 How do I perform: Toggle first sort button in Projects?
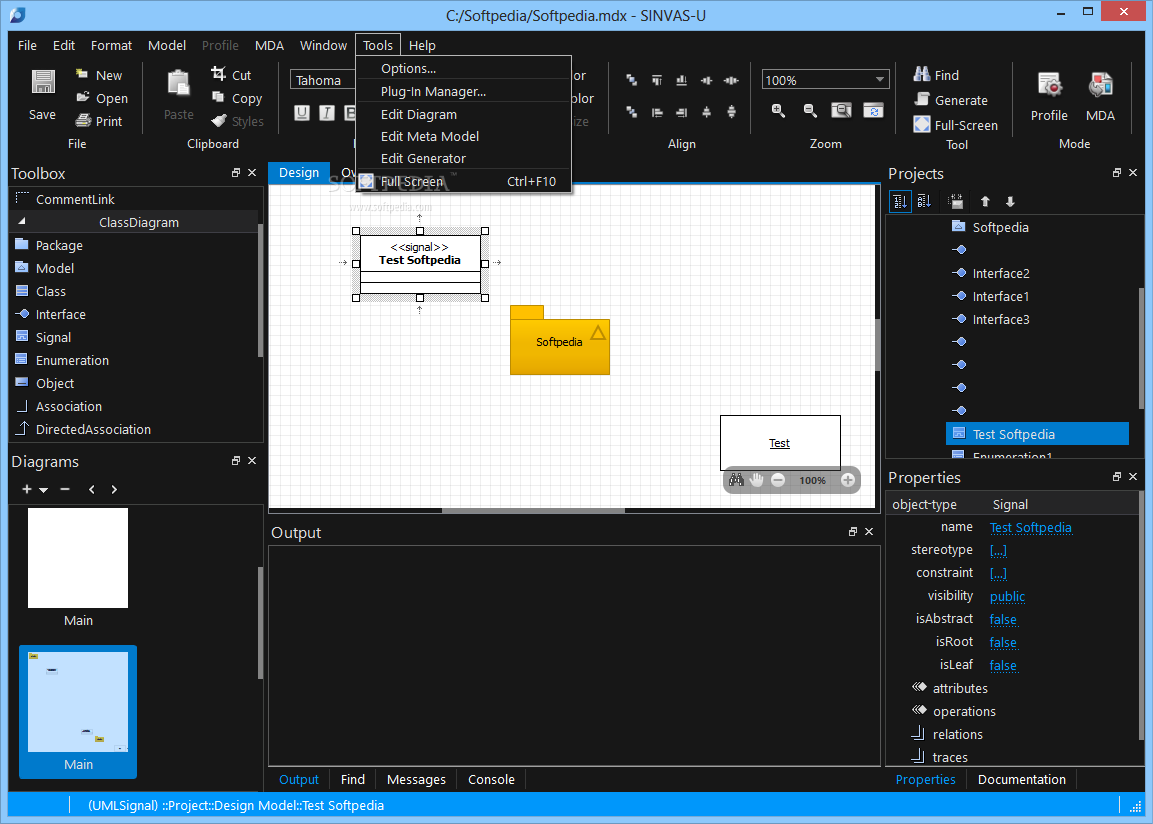900,201
